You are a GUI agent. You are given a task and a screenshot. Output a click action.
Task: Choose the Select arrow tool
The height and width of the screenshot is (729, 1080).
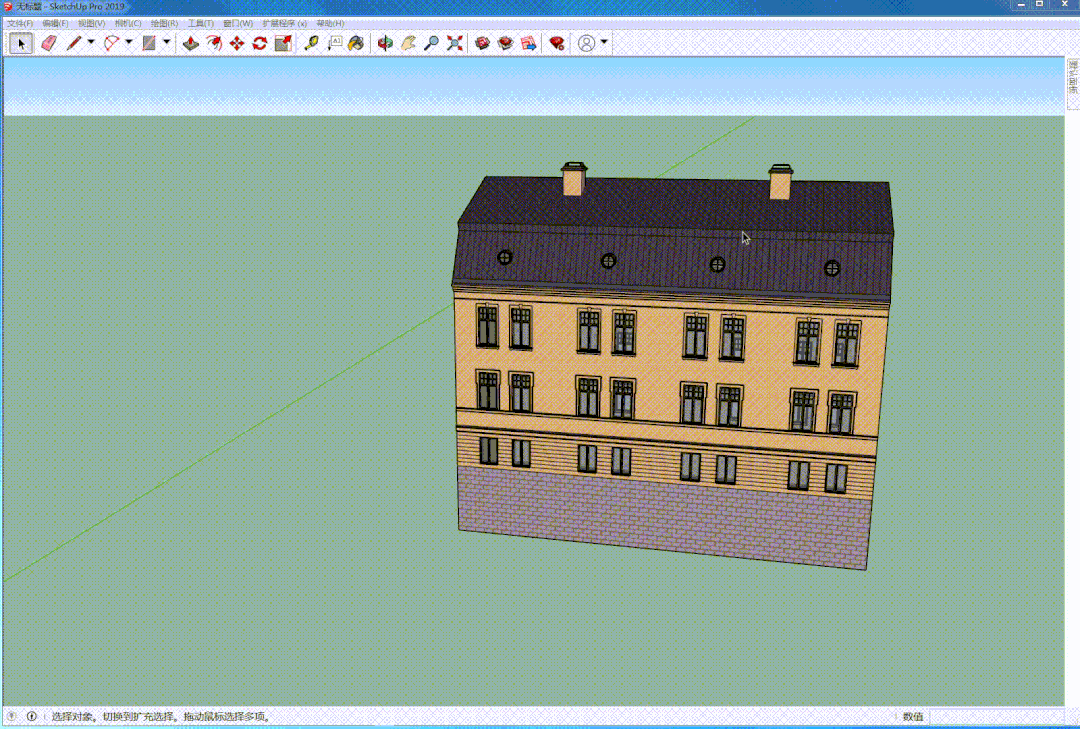(x=21, y=43)
